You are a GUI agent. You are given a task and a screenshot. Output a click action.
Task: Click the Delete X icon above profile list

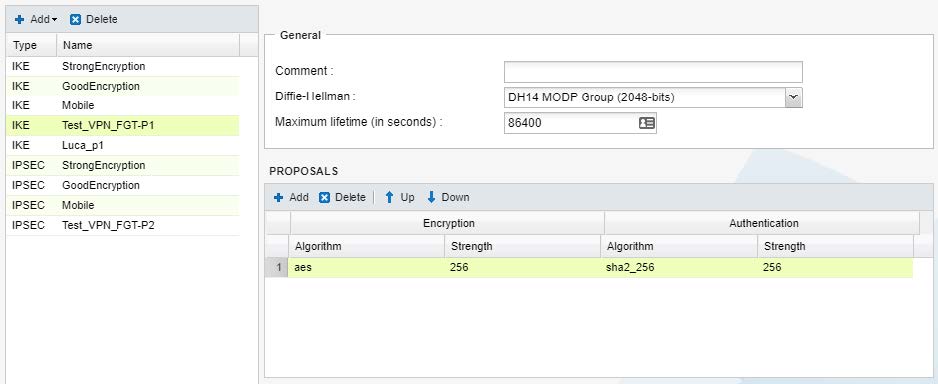pos(75,19)
